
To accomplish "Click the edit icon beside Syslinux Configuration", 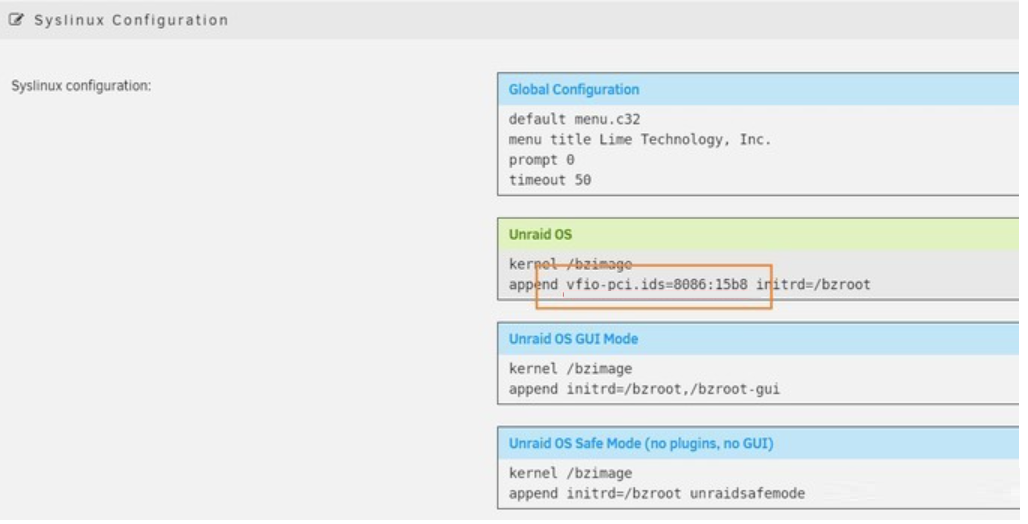I will coord(16,20).
